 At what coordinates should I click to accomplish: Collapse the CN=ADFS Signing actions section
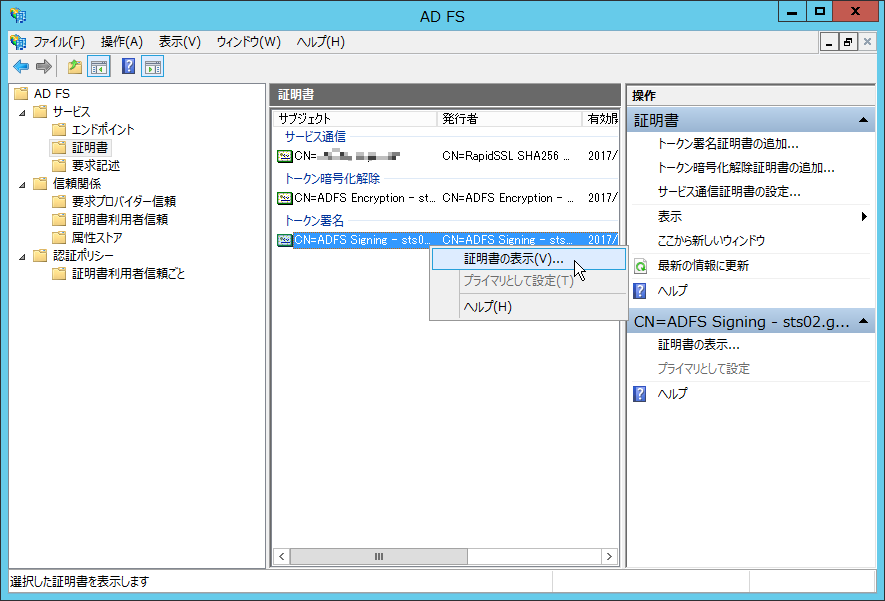(863, 321)
